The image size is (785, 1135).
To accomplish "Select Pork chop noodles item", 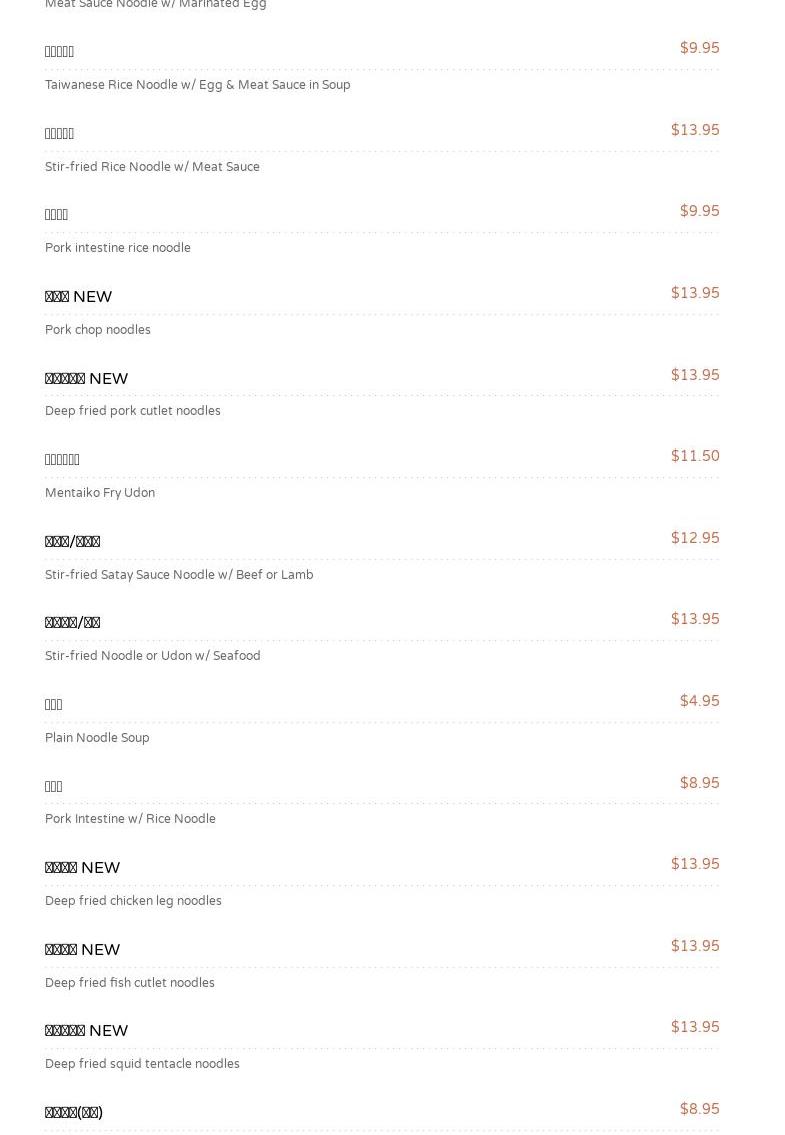I will point(98,330).
